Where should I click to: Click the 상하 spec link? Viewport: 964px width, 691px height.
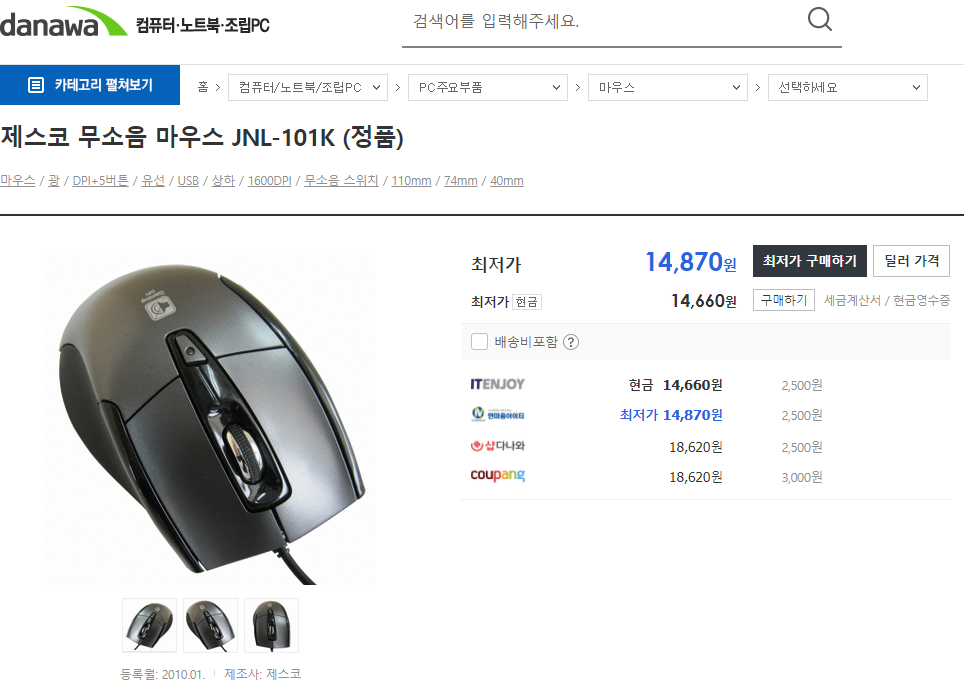pyautogui.click(x=223, y=181)
